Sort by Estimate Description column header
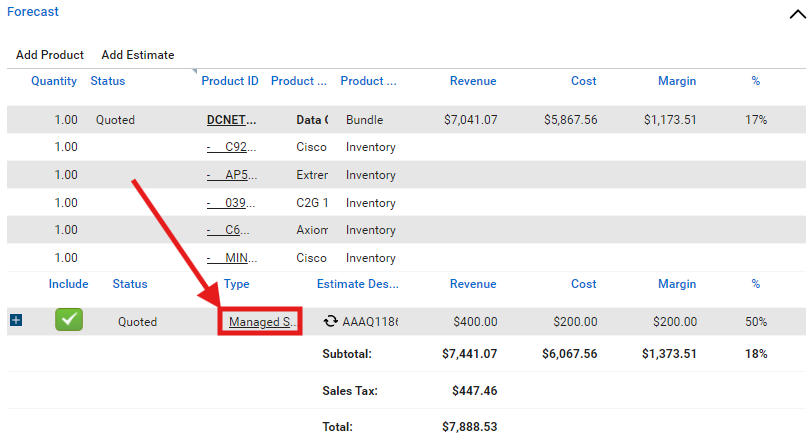The width and height of the screenshot is (812, 444). 357,284
